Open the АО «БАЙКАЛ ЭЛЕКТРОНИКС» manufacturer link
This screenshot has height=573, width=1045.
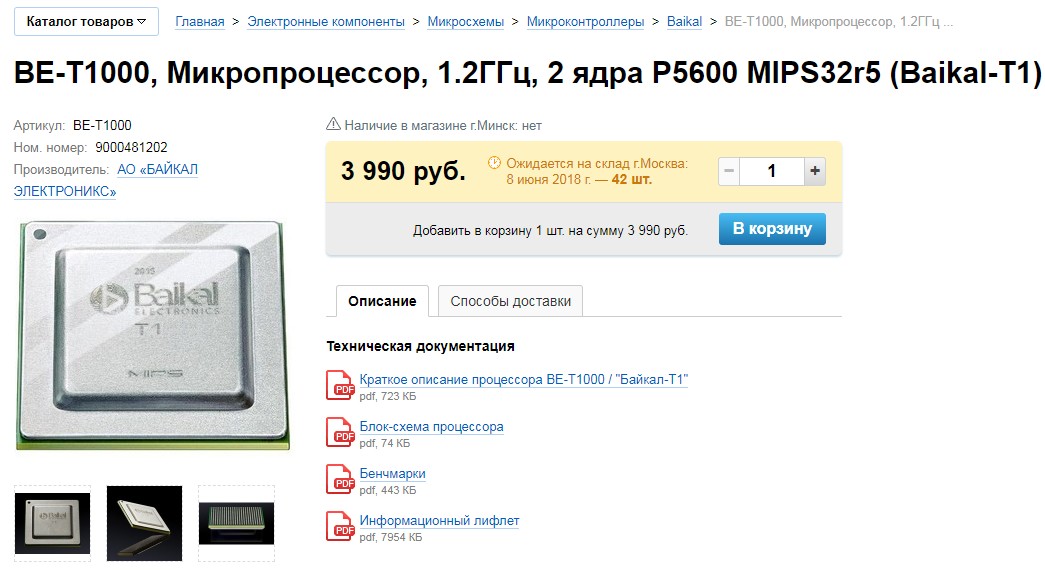click(106, 180)
